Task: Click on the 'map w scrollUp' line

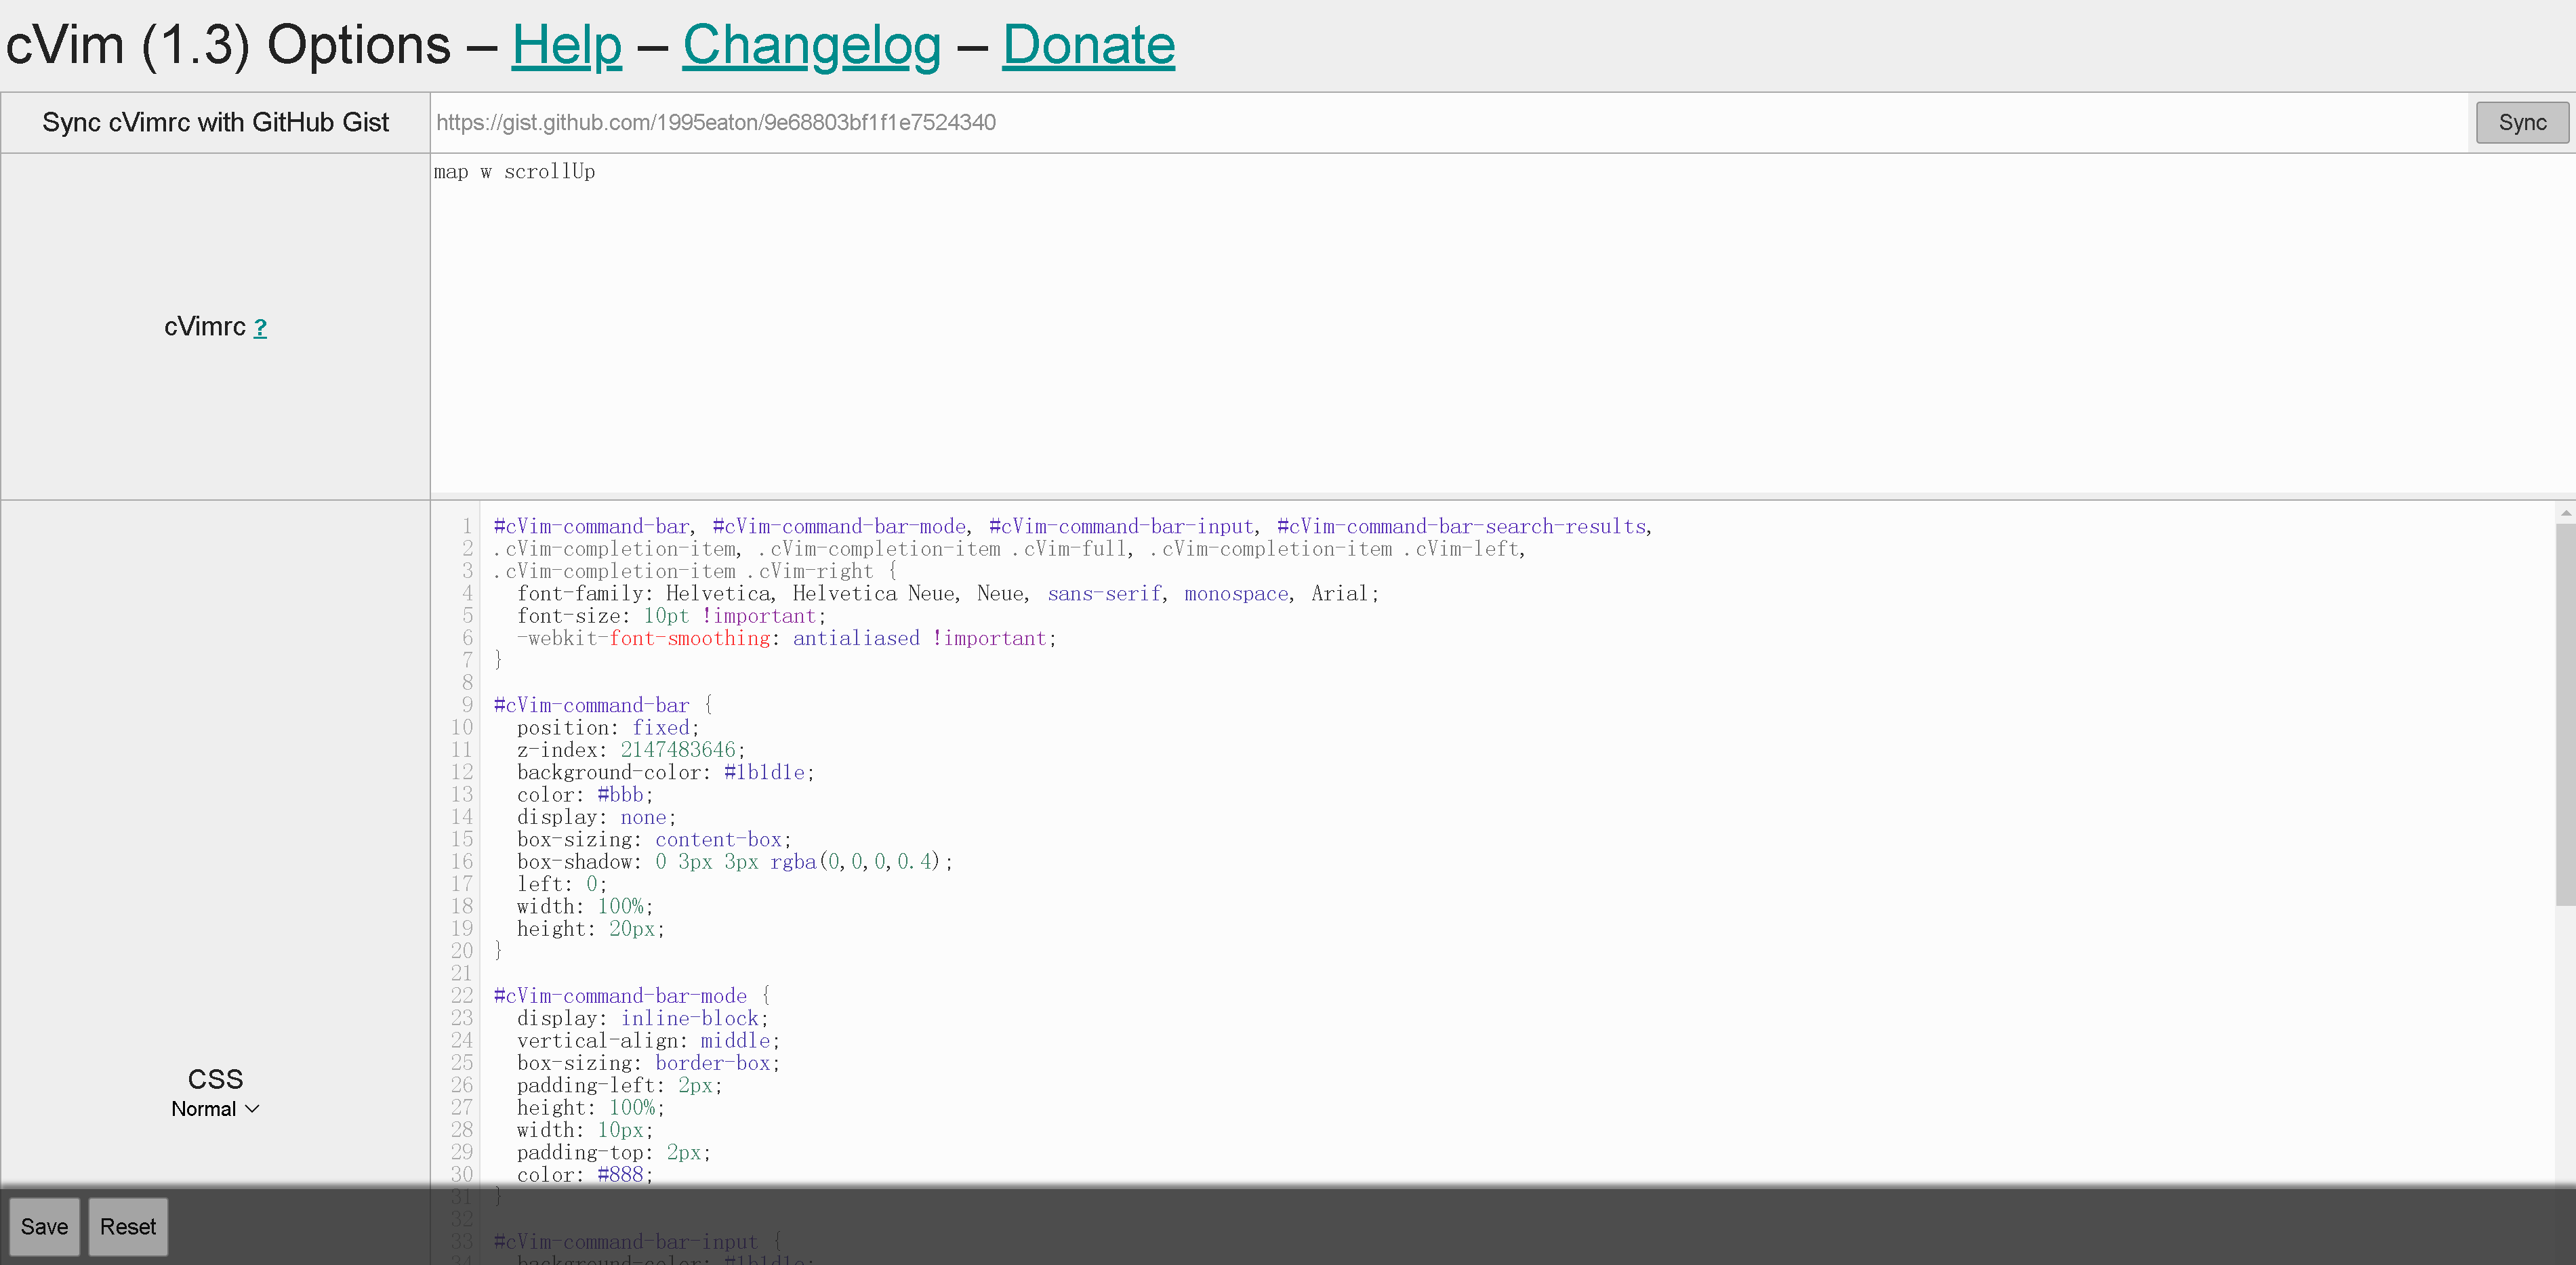Action: (x=514, y=172)
